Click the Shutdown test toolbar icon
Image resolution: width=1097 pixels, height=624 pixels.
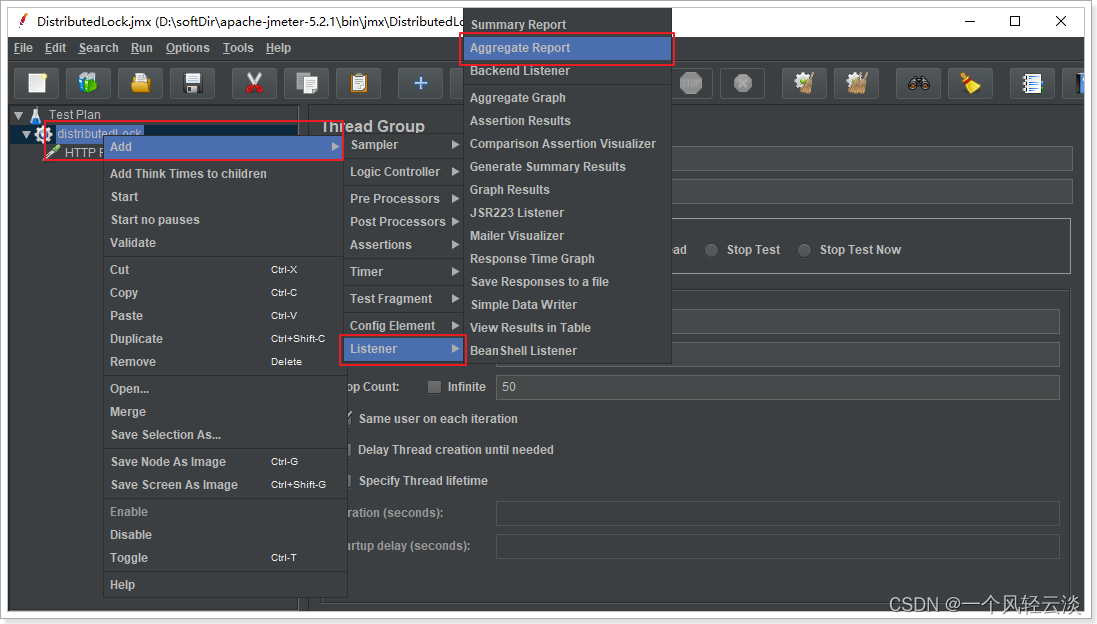tap(743, 83)
